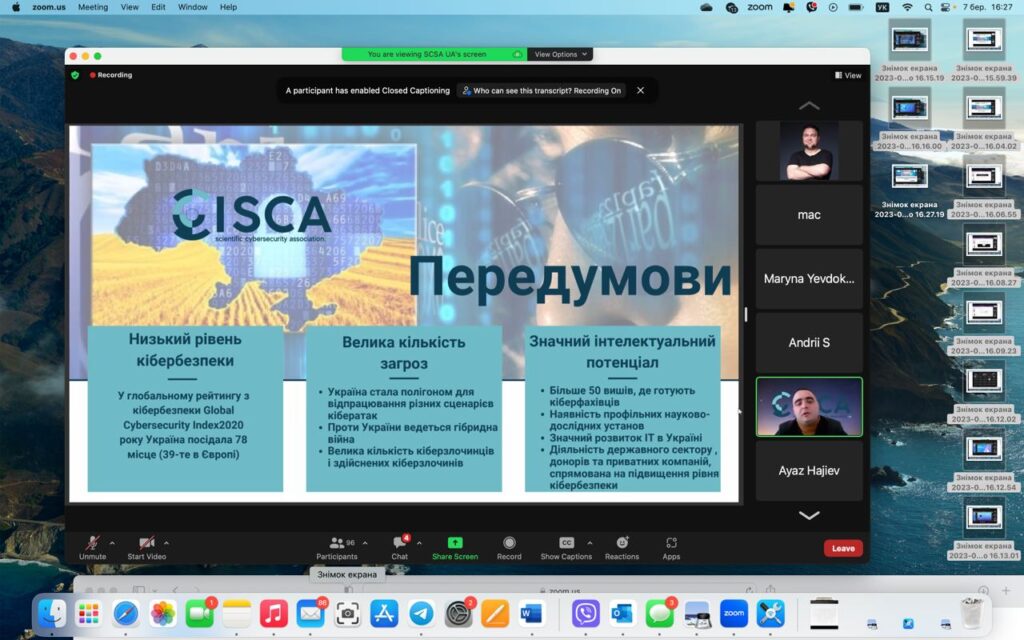Dismiss closed captioning notification with X
Screen dimensions: 1024x640
click(641, 90)
